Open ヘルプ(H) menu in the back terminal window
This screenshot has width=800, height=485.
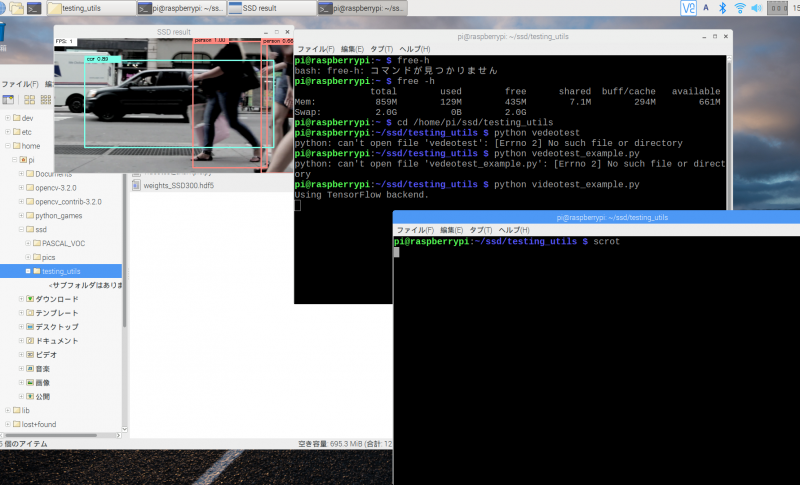[414, 49]
